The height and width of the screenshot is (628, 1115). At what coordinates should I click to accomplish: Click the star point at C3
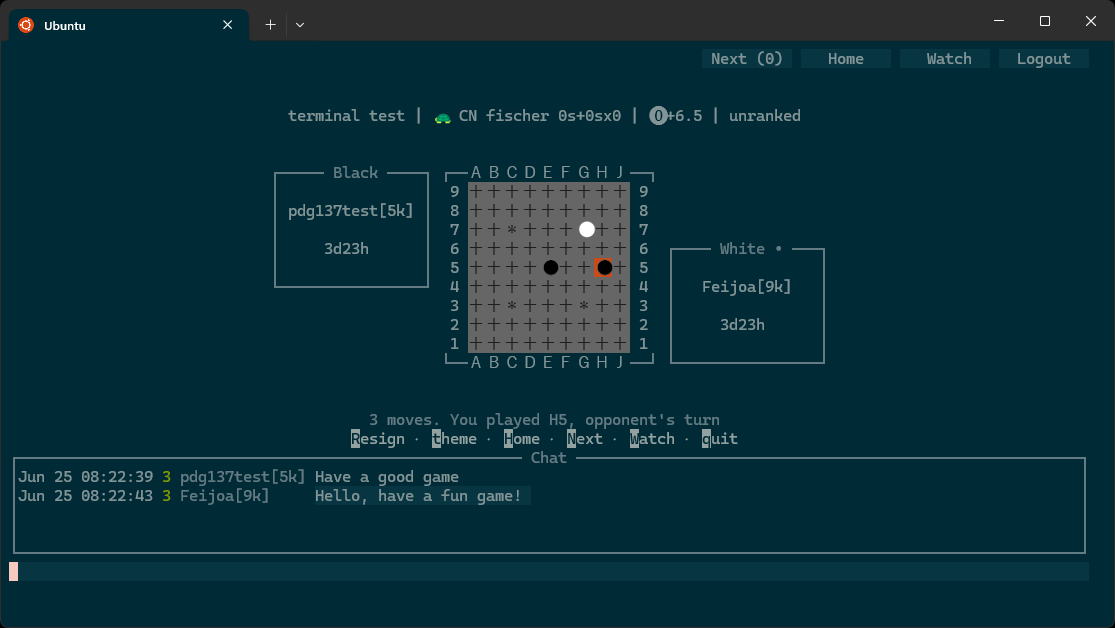(x=512, y=306)
